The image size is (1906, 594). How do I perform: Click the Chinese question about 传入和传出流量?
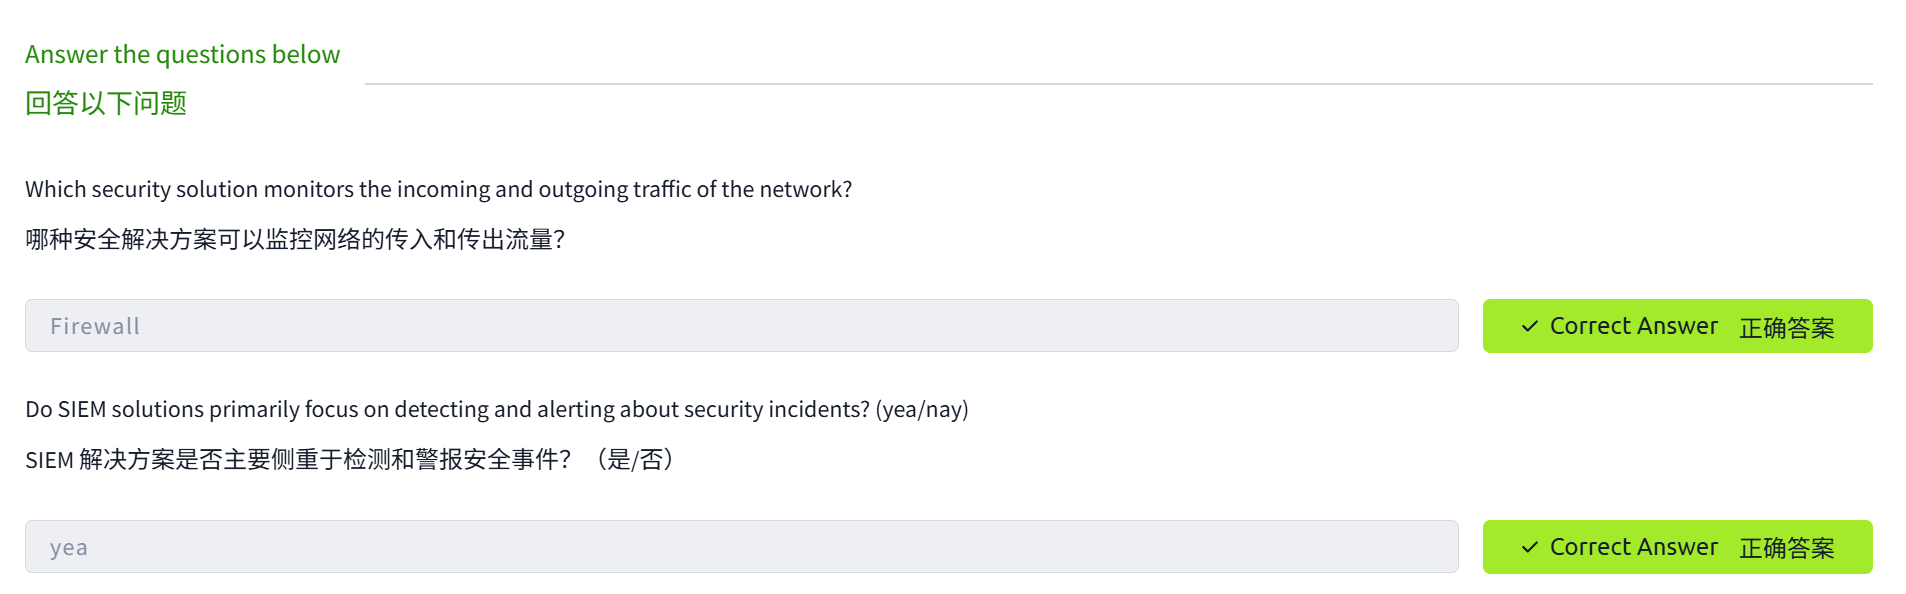pos(295,240)
